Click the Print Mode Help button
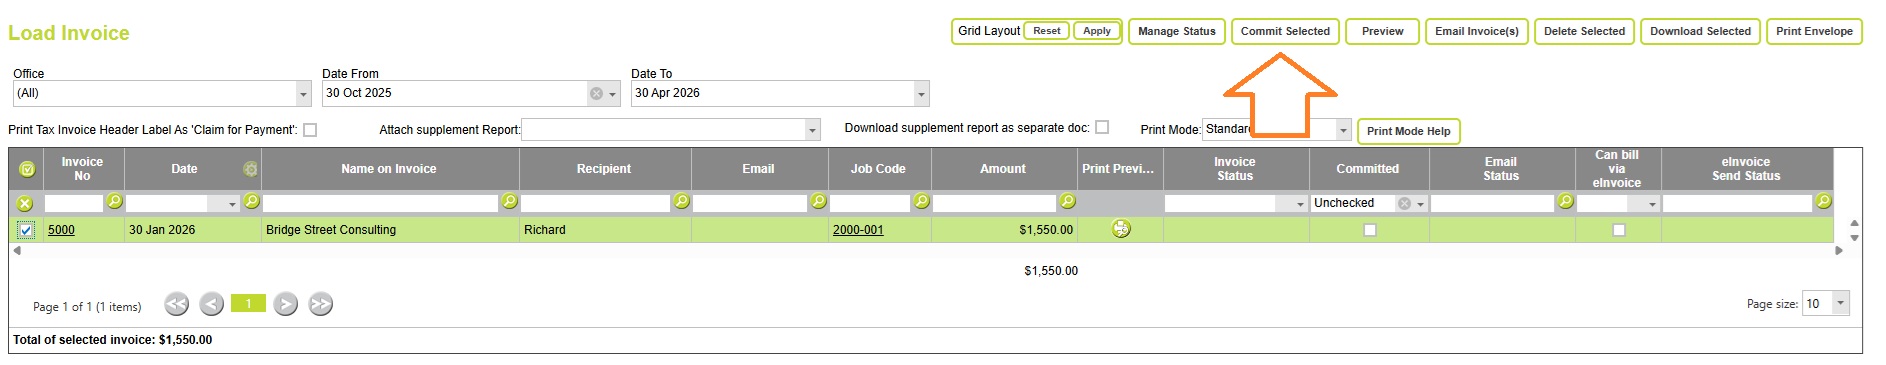The width and height of the screenshot is (1886, 365). pos(1408,131)
